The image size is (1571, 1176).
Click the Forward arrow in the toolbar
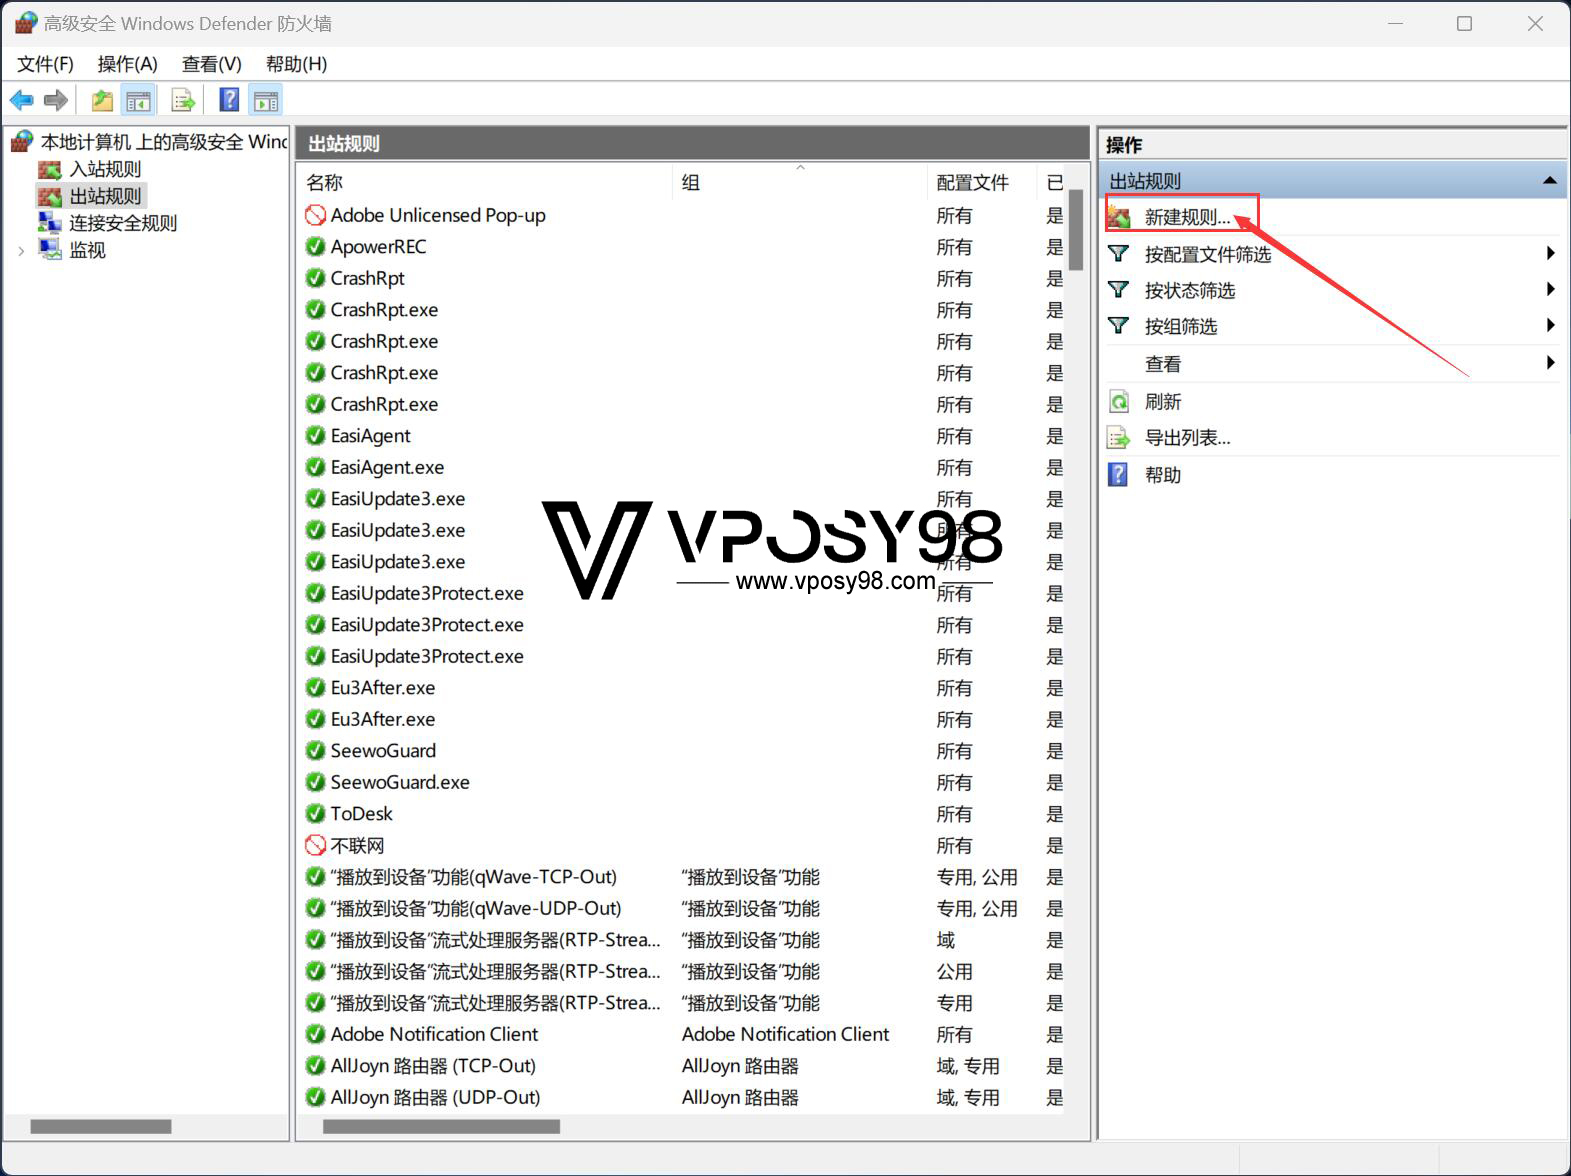(56, 100)
